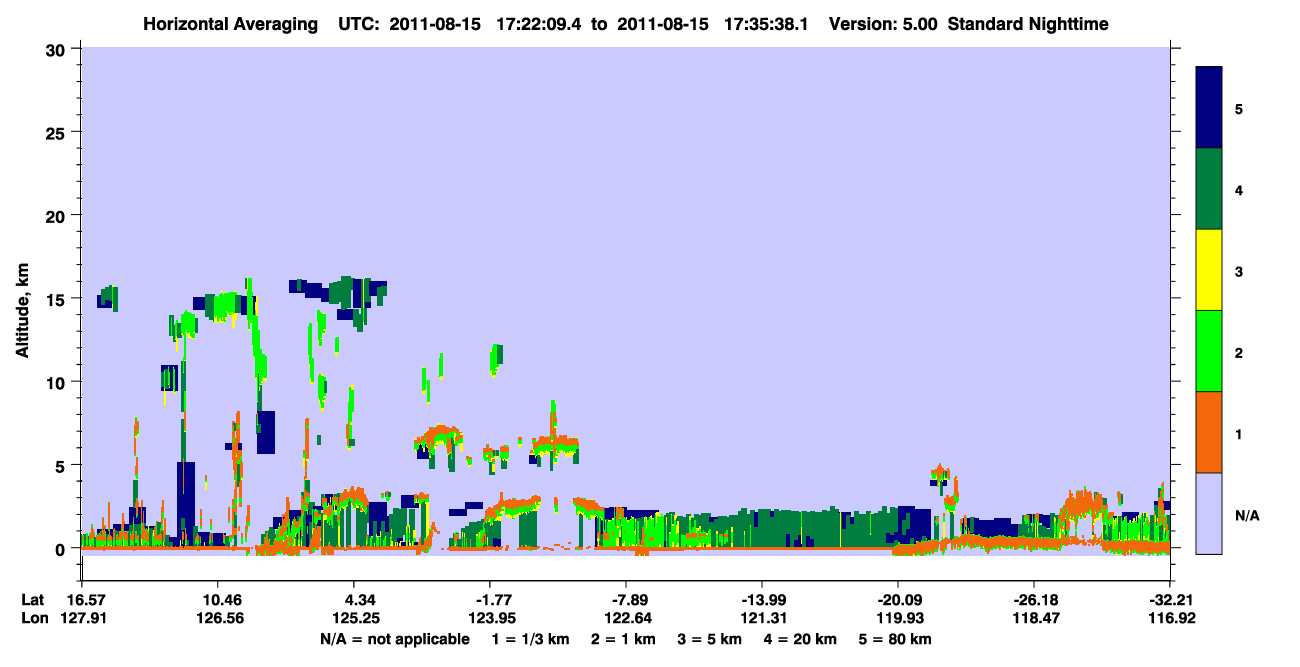
Task: Click longitude value 123.95
Action: click(490, 619)
